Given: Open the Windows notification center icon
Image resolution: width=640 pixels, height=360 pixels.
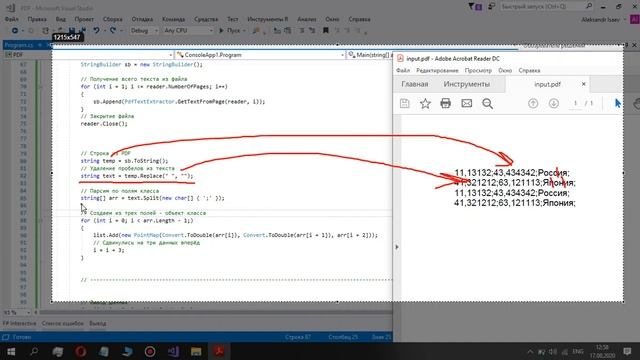Looking at the screenshot, I should point(627,351).
